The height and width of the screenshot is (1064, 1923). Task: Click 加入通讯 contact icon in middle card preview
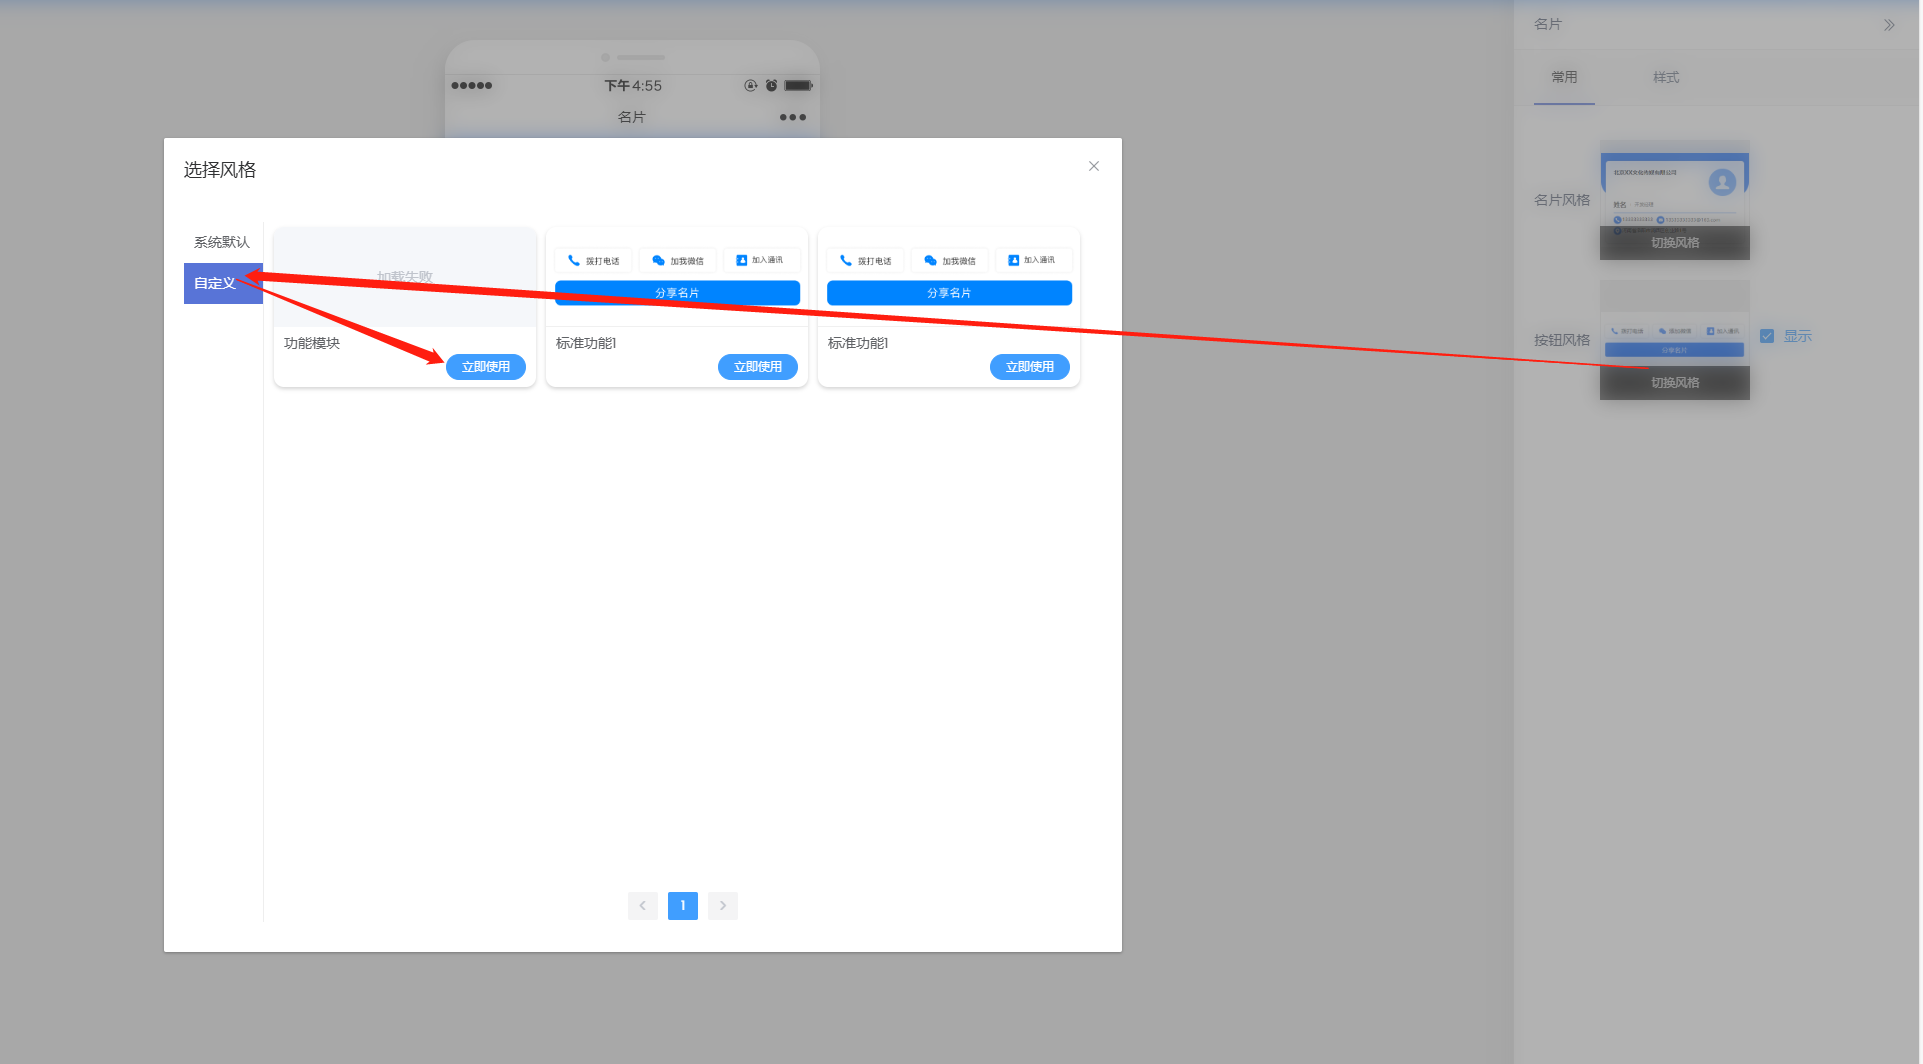[x=741, y=260]
